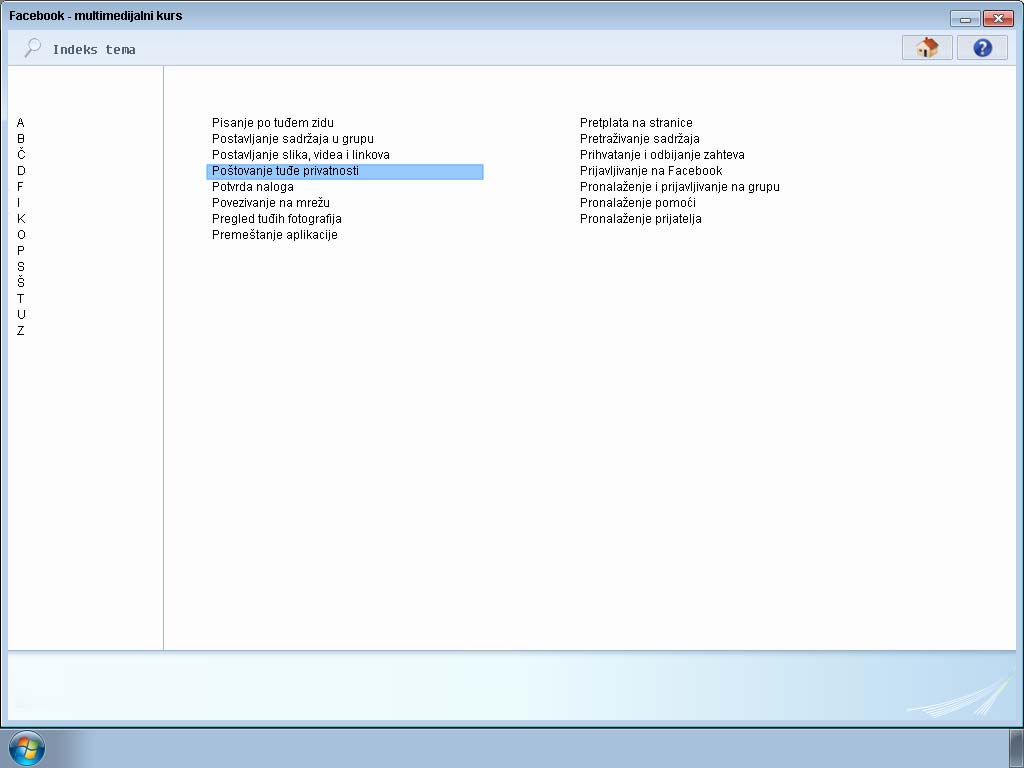Click the show desktop strip in the taskbar
This screenshot has height=768, width=1024.
click(x=1015, y=747)
